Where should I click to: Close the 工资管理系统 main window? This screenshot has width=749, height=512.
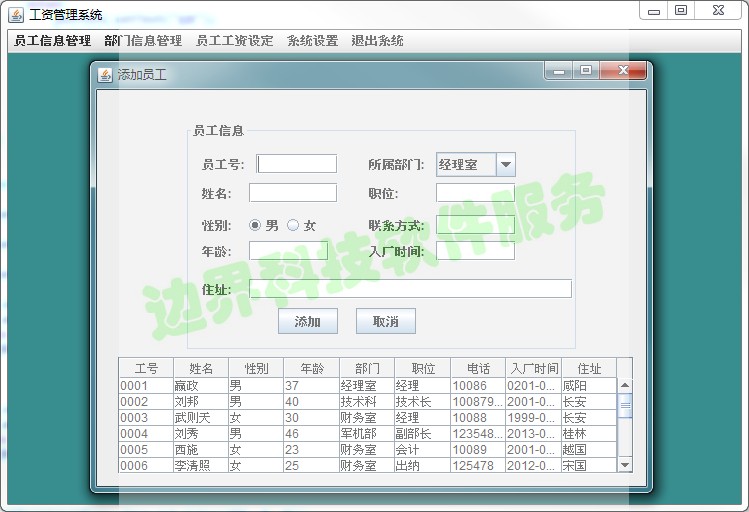(718, 11)
